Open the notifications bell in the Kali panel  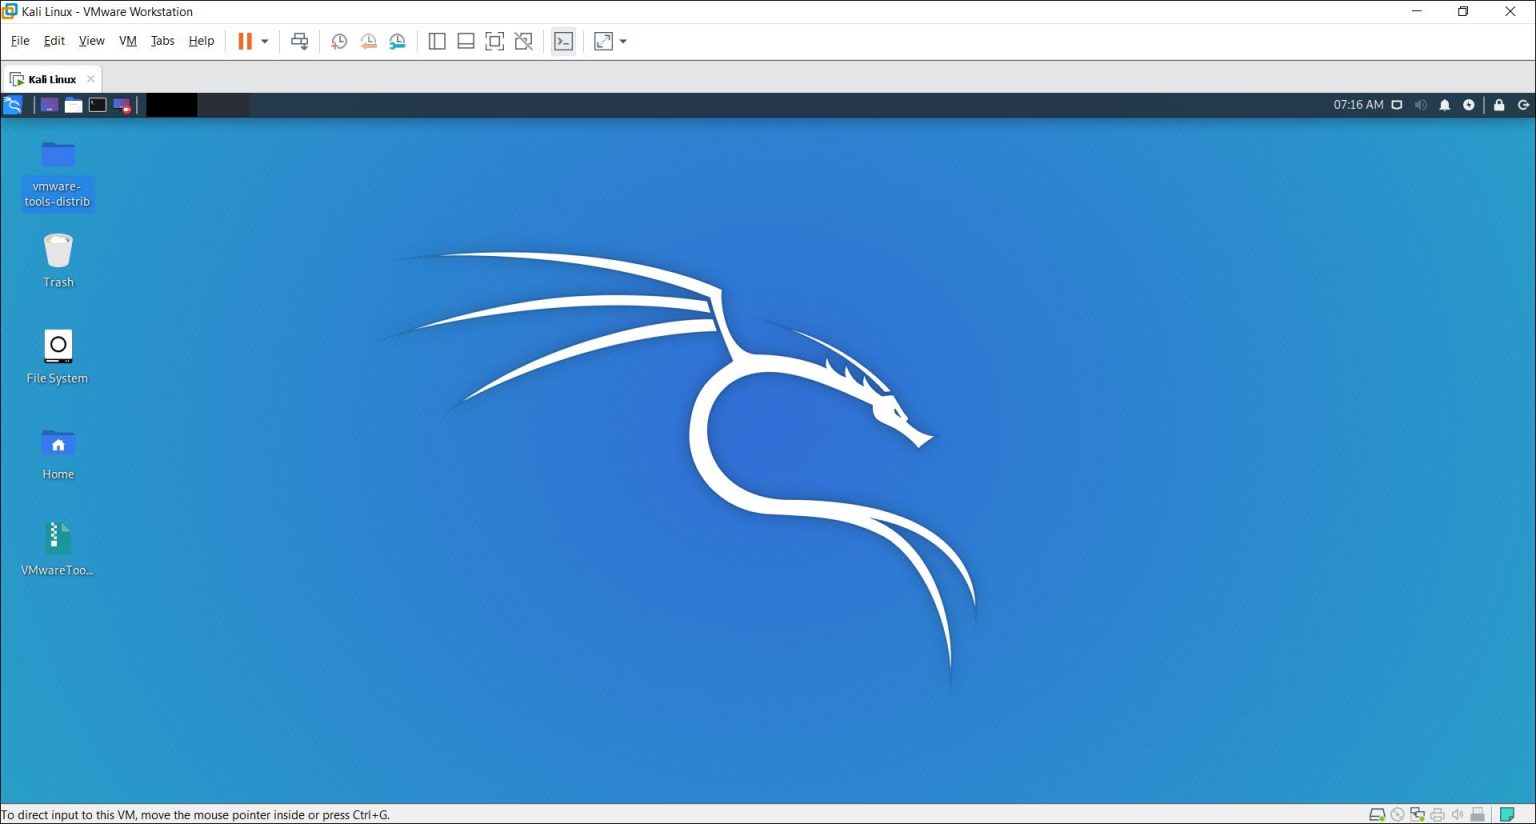[x=1445, y=105]
